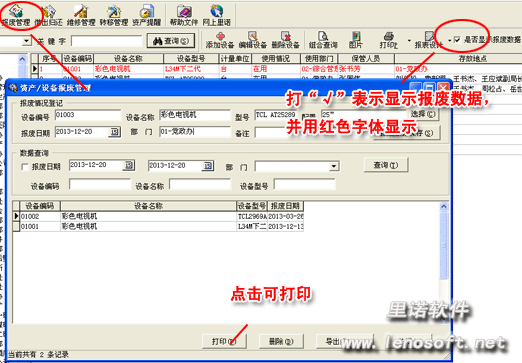Select row 01001 in scrap list
Screen dimensions: 522x363
158,227
